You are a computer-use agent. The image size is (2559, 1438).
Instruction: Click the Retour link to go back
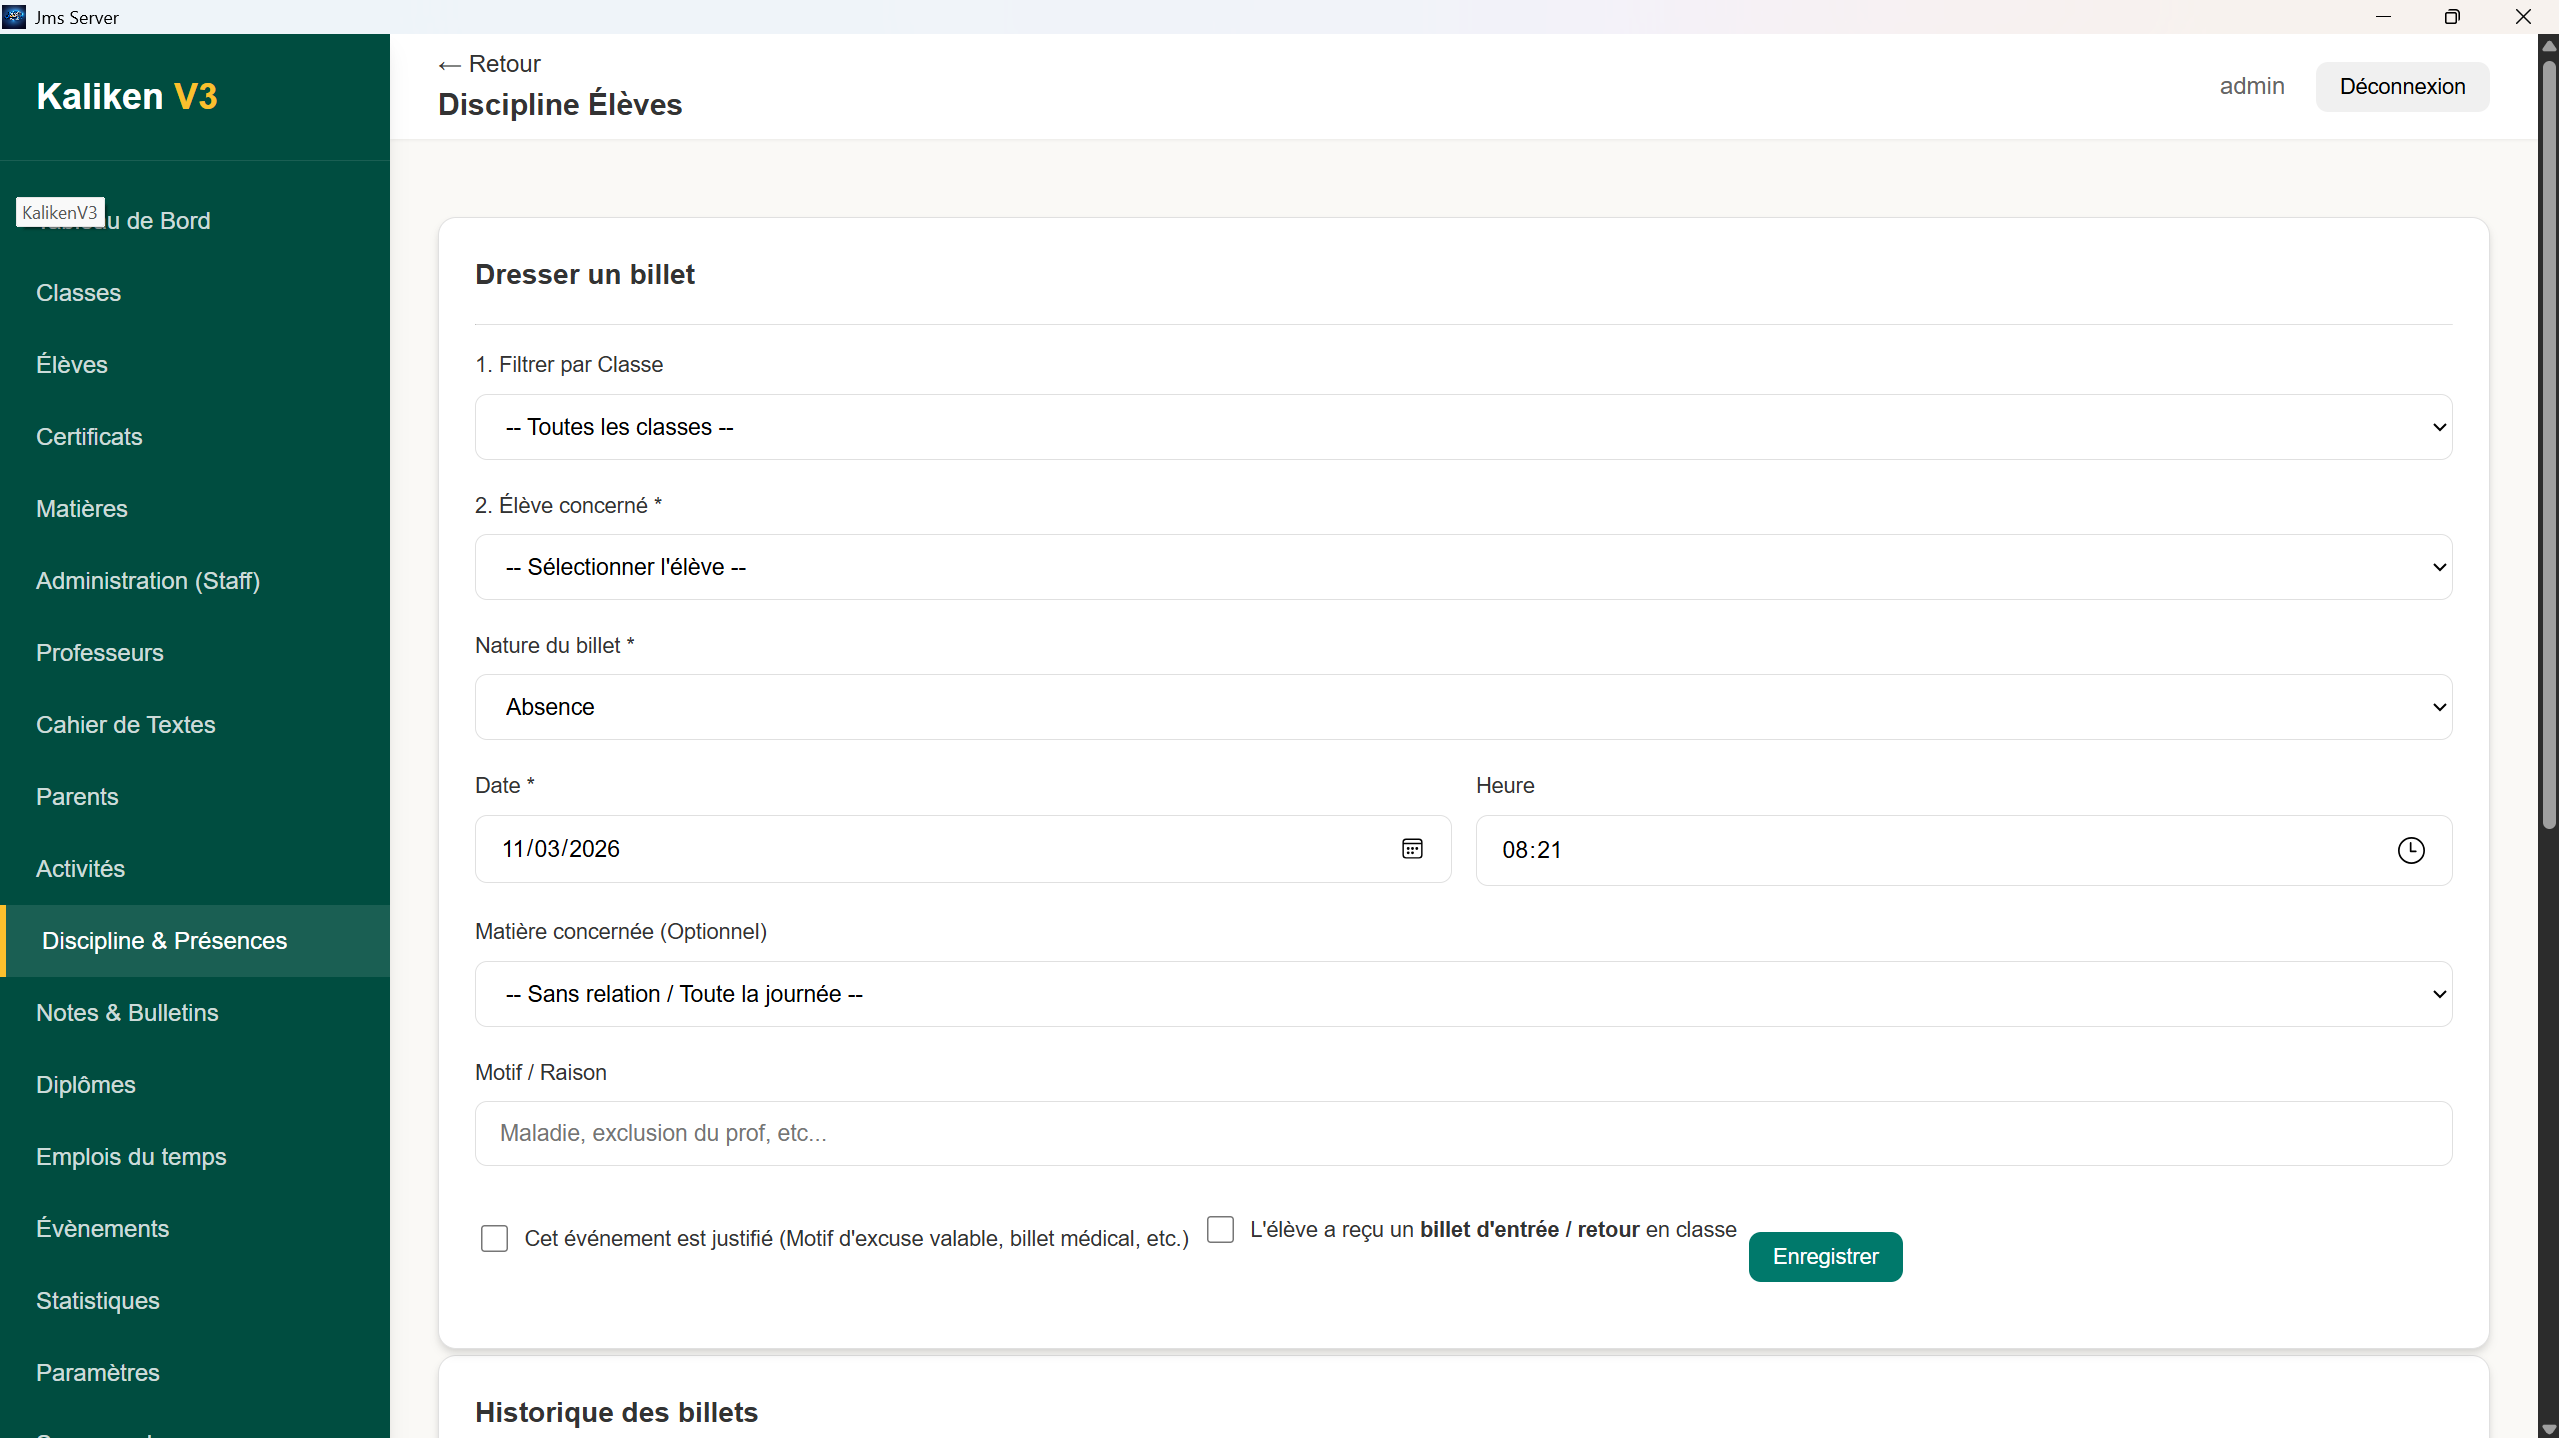488,63
